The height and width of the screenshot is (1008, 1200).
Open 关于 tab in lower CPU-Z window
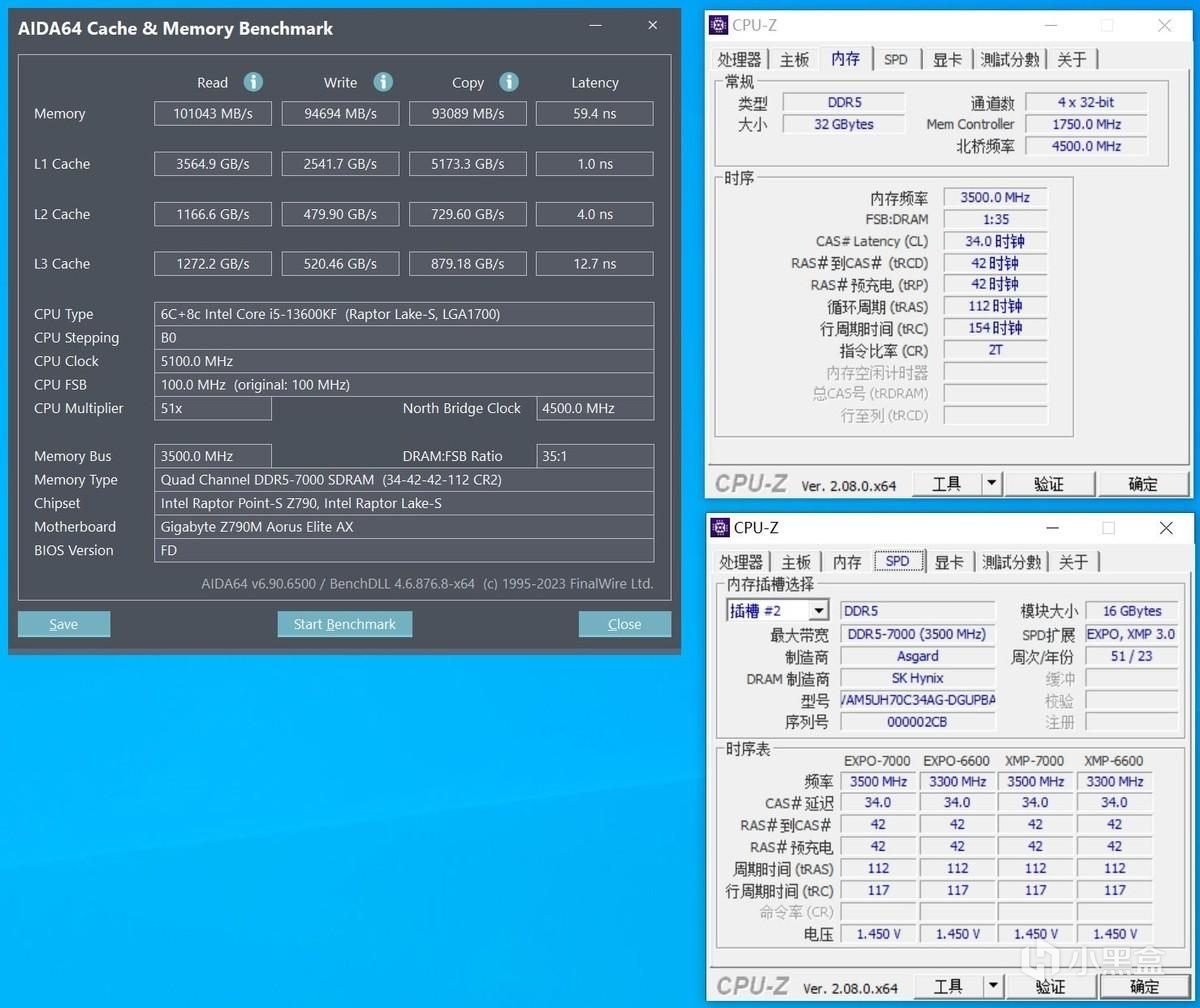[1074, 562]
